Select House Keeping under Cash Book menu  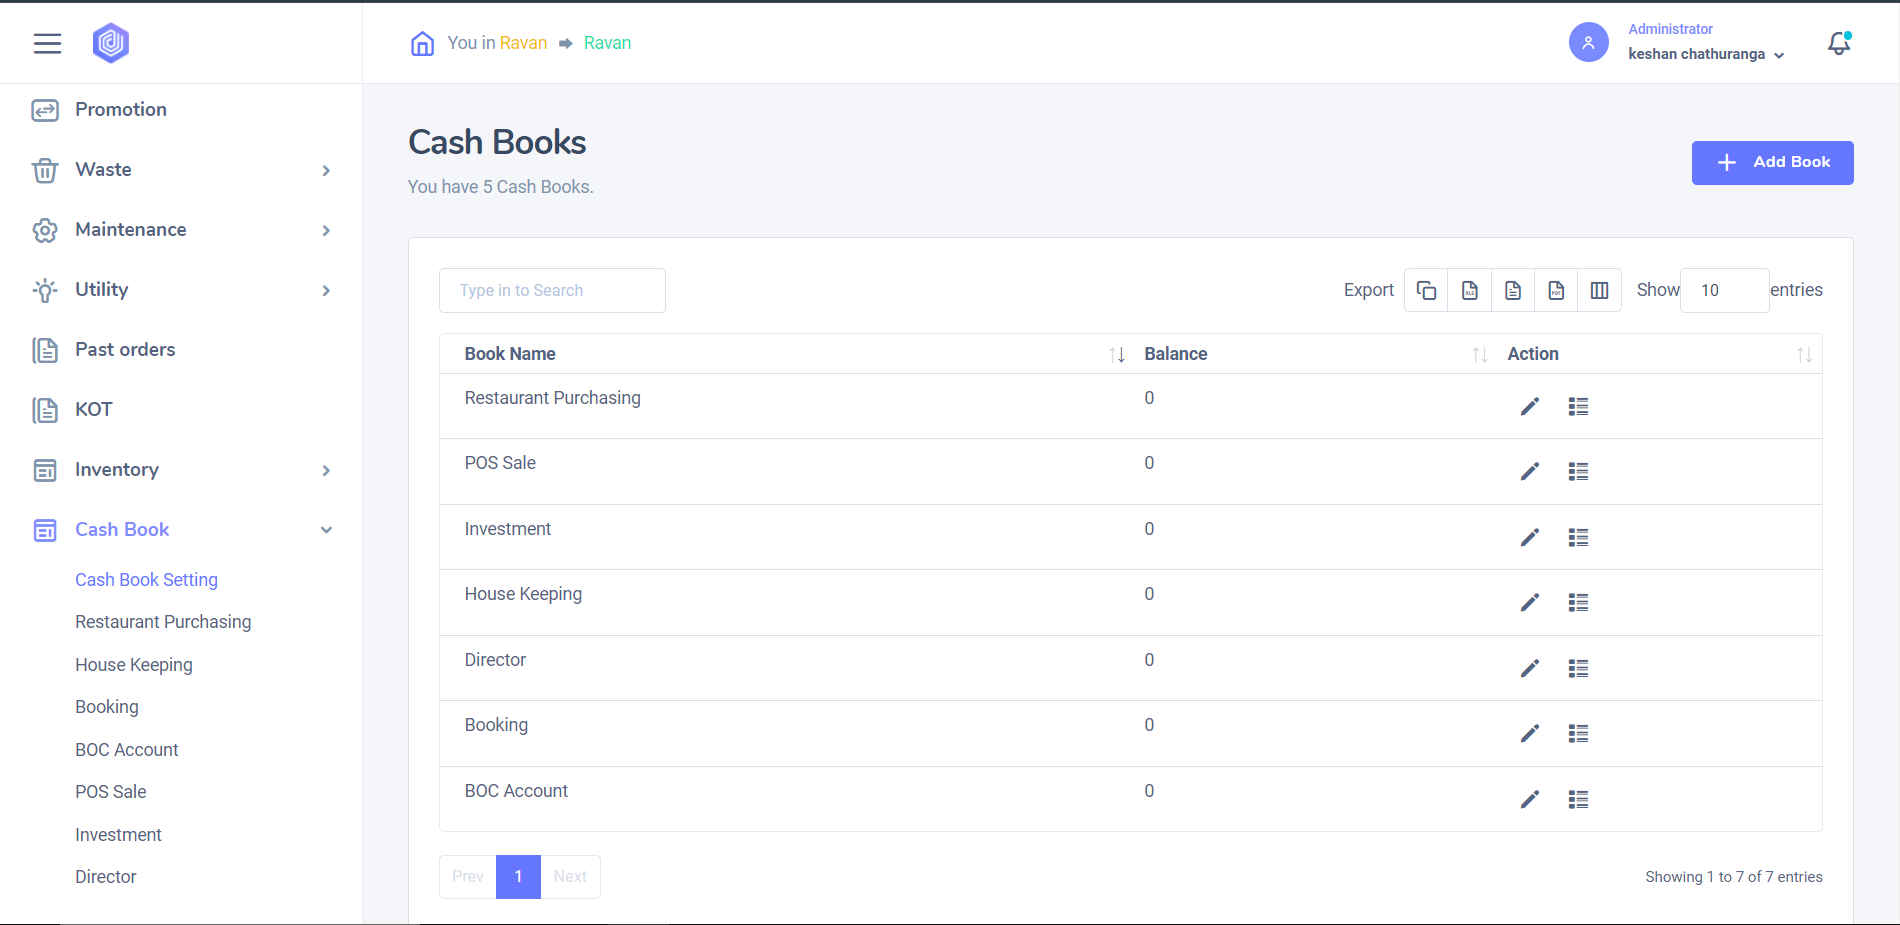tap(134, 665)
